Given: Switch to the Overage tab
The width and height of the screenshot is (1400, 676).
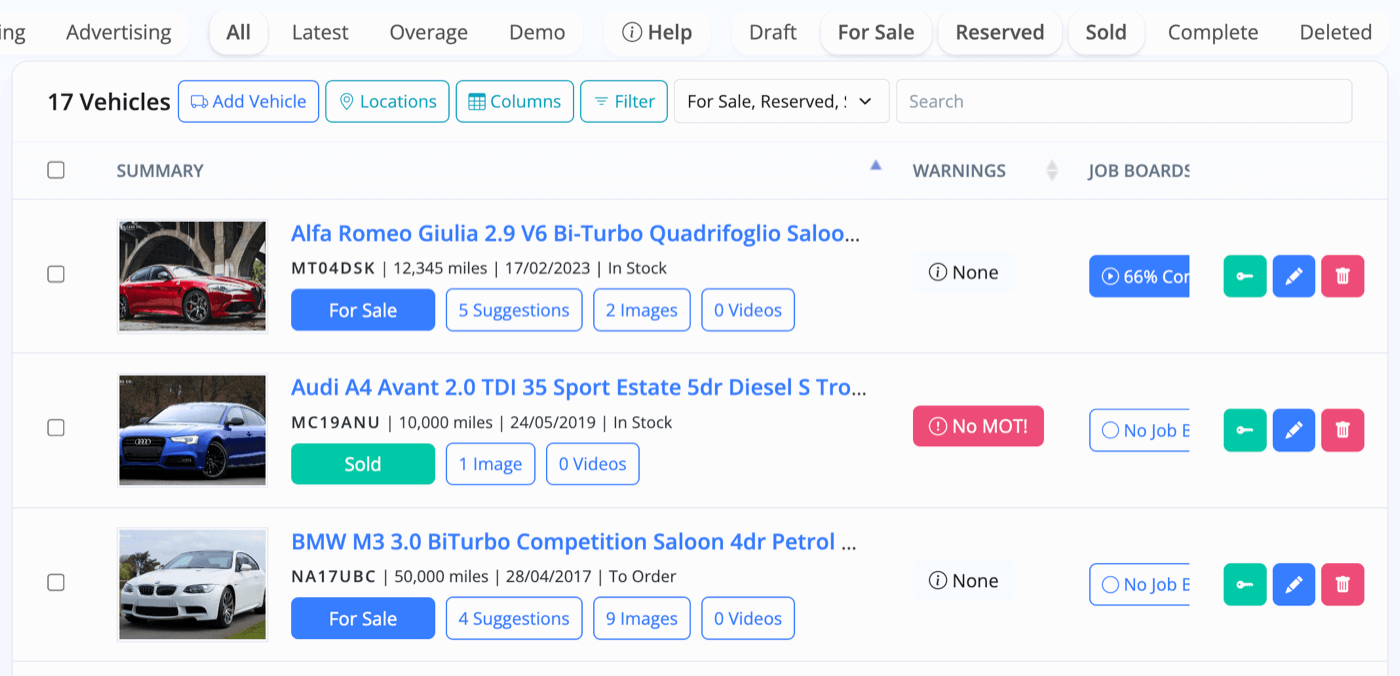Looking at the screenshot, I should [429, 32].
